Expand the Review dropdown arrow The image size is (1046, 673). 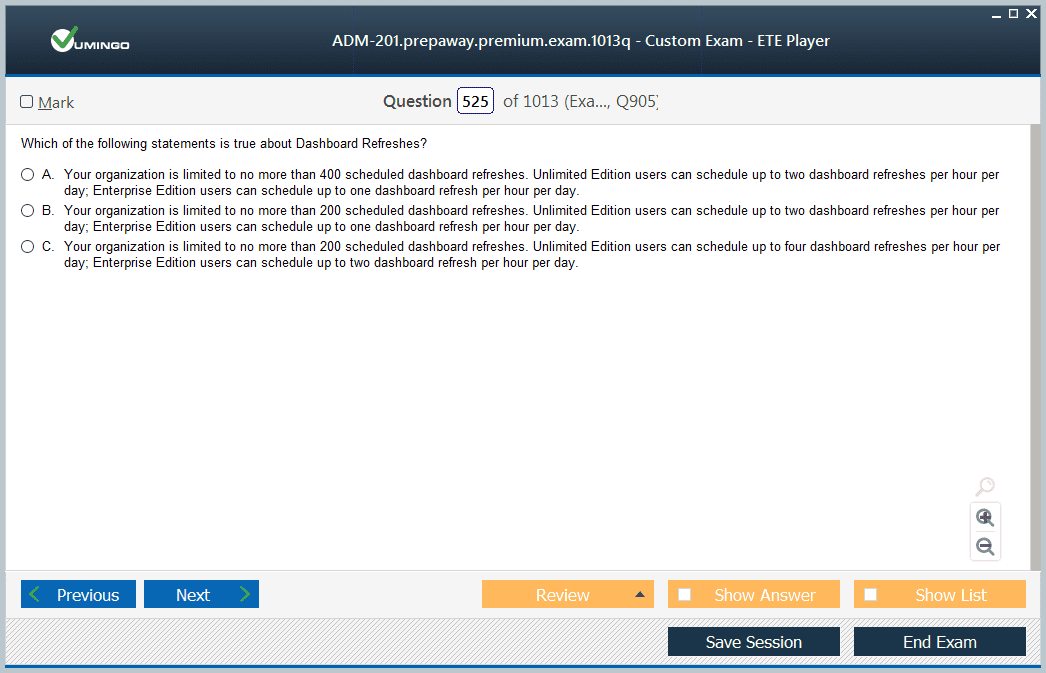coord(639,595)
